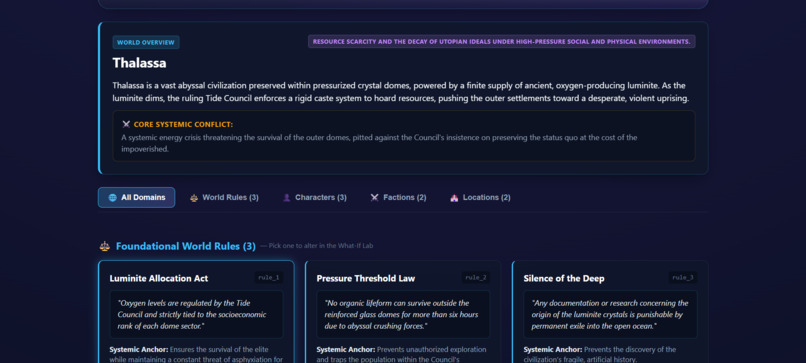Click the rule_3 identifier tag
Screen dimensions: 806x363
(x=683, y=278)
